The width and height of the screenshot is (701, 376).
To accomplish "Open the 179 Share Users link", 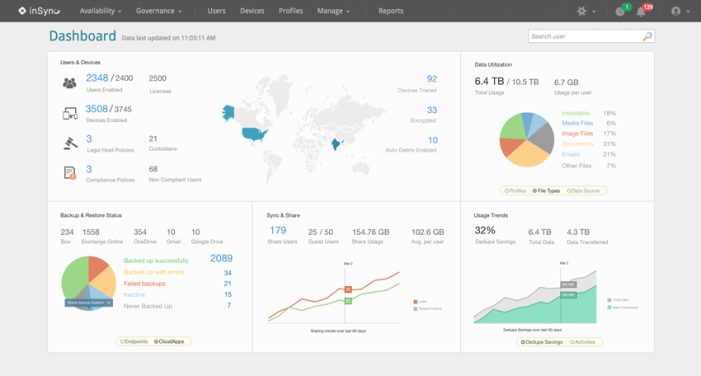I will point(278,230).
